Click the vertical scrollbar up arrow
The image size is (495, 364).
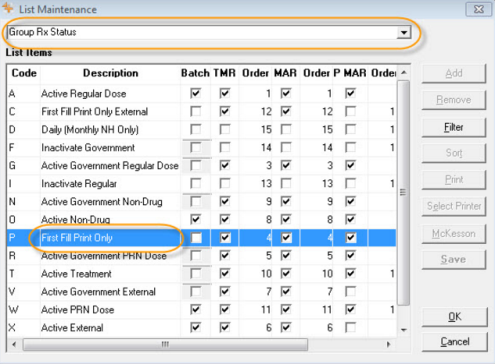coord(404,73)
